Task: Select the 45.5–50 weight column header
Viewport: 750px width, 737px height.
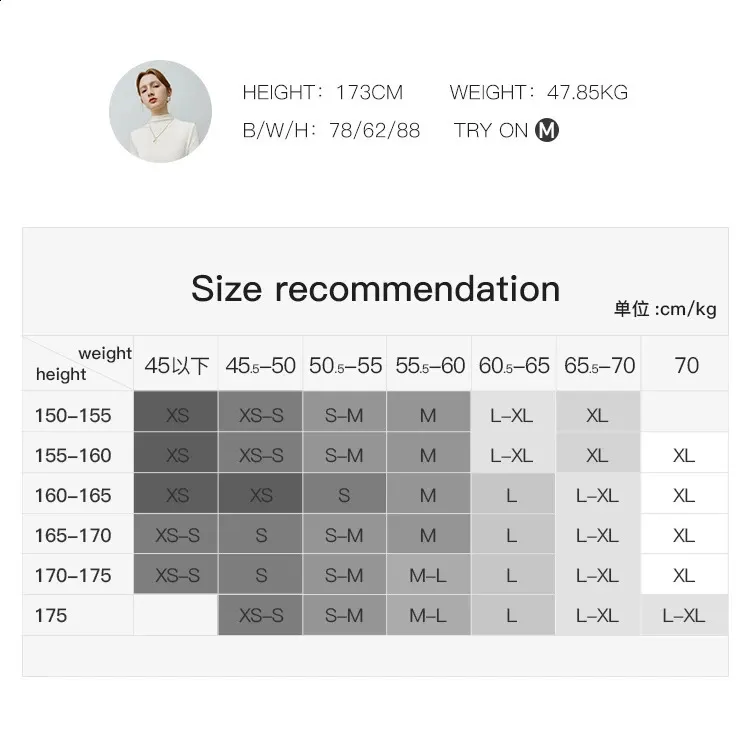Action: coord(261,365)
